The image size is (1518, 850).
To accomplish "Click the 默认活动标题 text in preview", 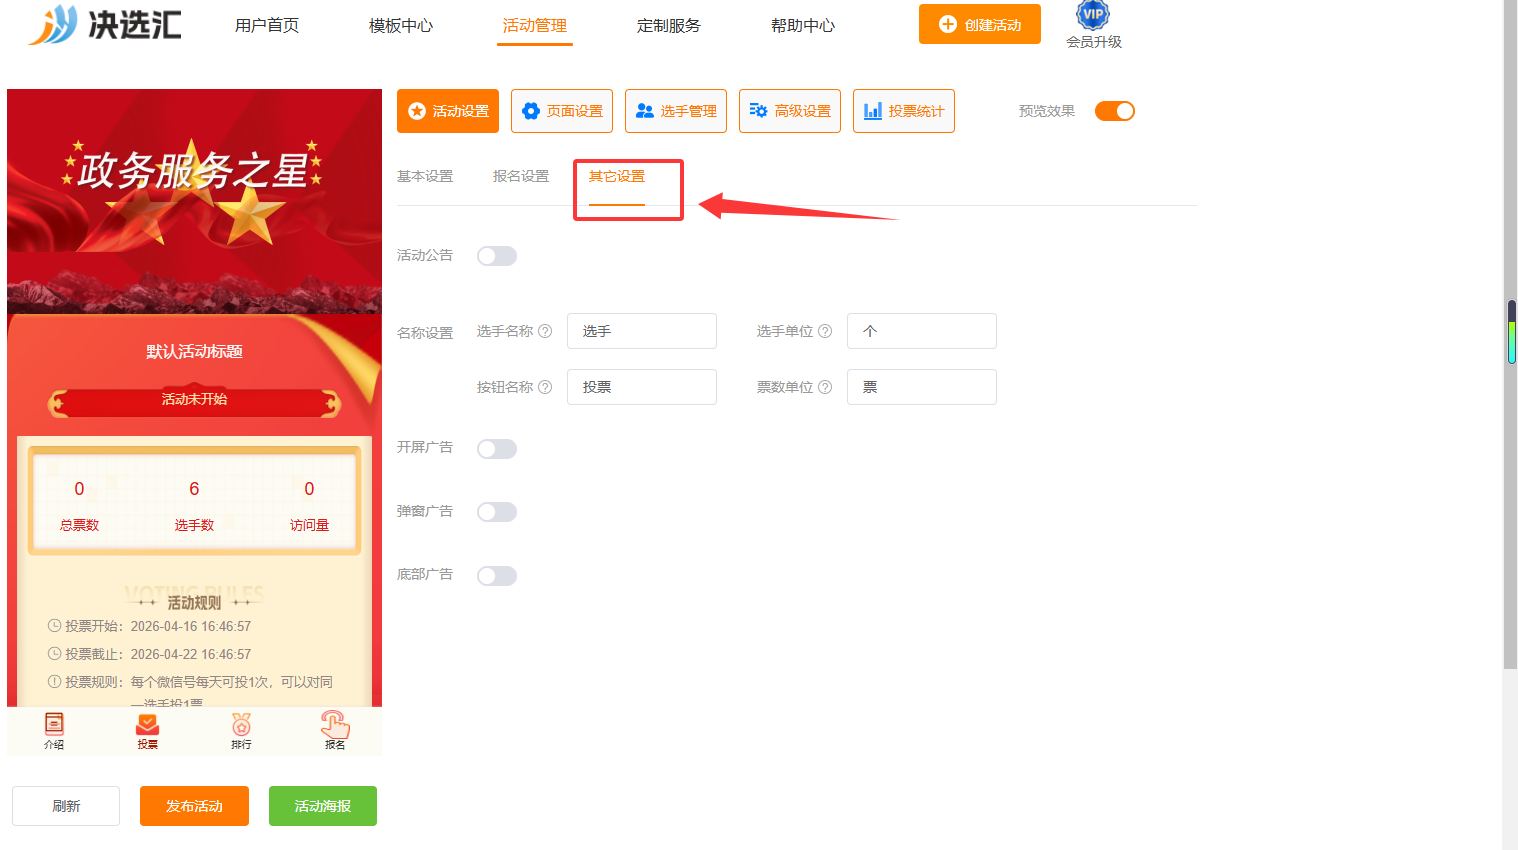I will click(194, 351).
